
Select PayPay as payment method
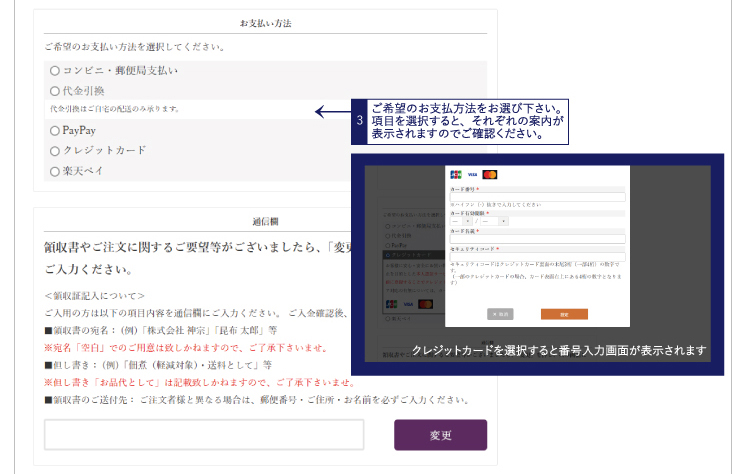pyautogui.click(x=54, y=131)
